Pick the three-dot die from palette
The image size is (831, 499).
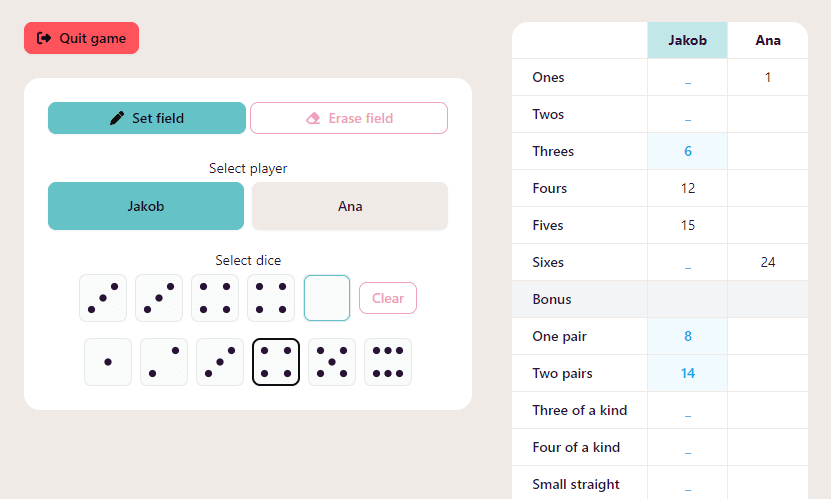[x=220, y=362]
